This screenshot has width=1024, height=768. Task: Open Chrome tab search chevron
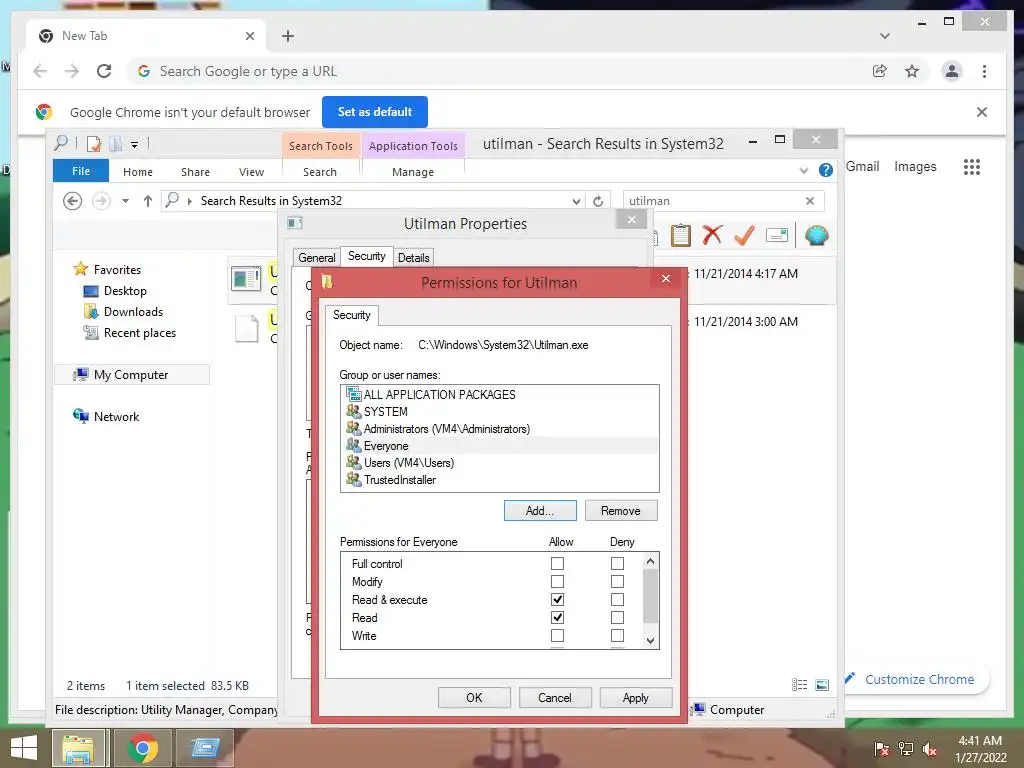[x=884, y=36]
